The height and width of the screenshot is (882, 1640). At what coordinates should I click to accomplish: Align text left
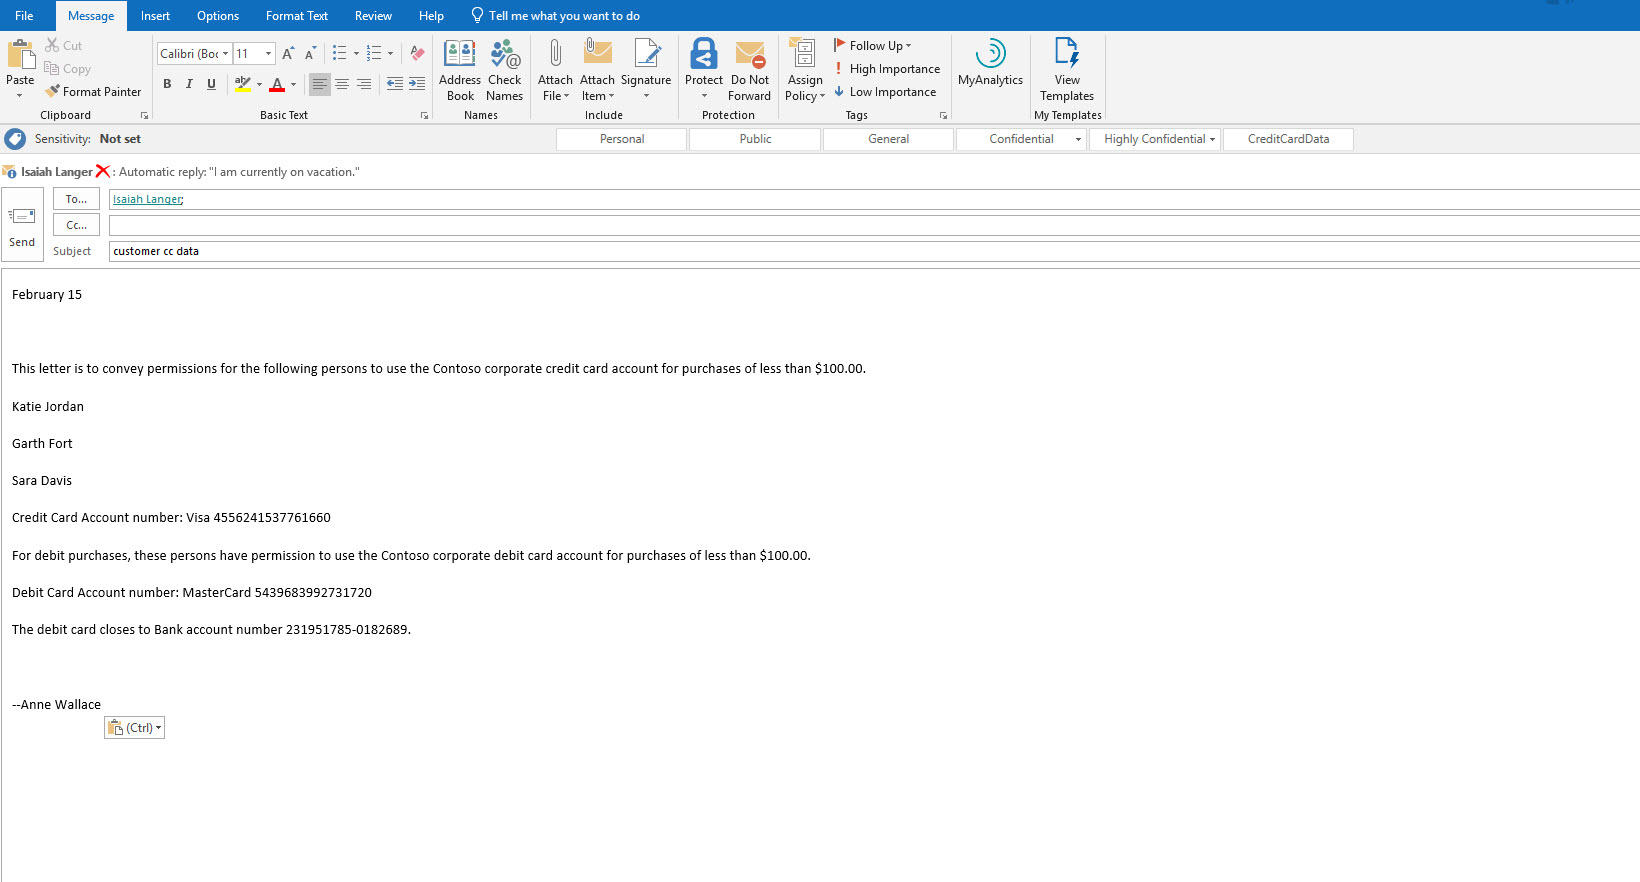pos(320,84)
